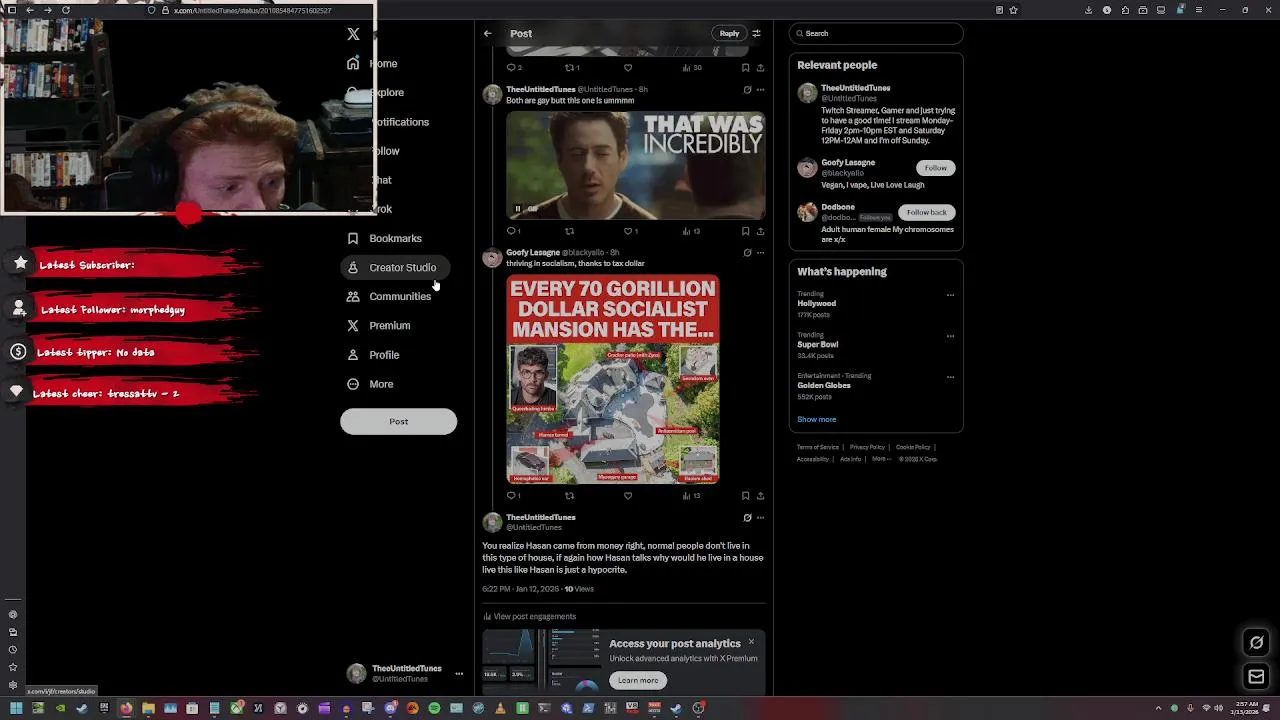Reload the page with browser refresh

pyautogui.click(x=66, y=10)
